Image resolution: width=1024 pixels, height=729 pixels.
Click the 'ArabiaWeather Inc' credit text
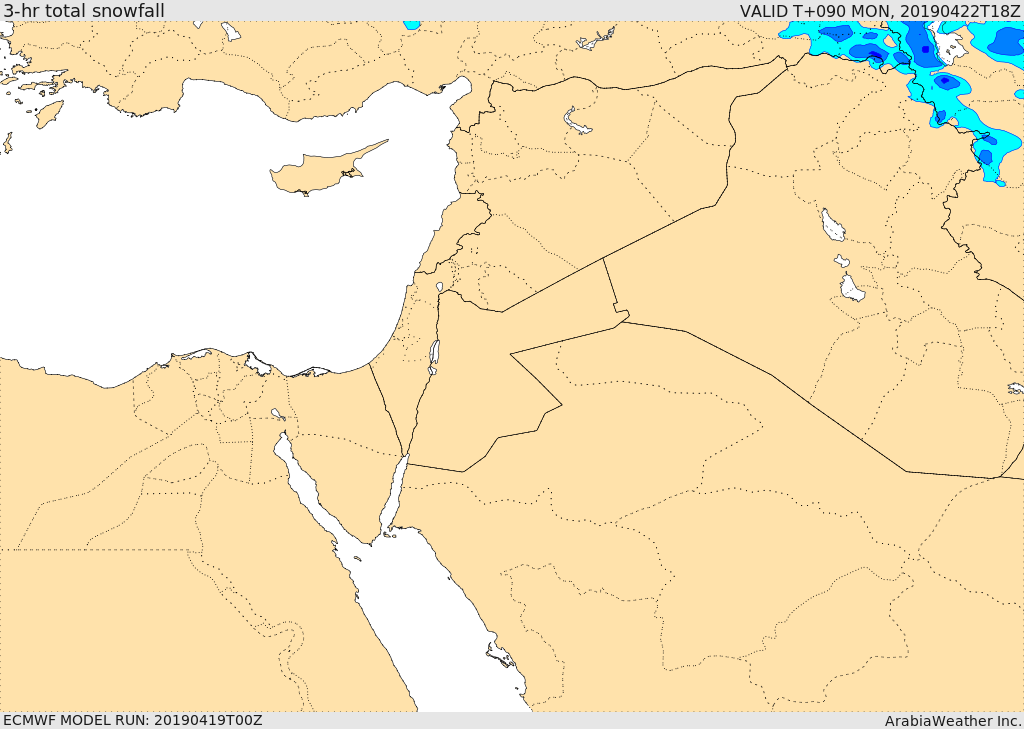952,721
